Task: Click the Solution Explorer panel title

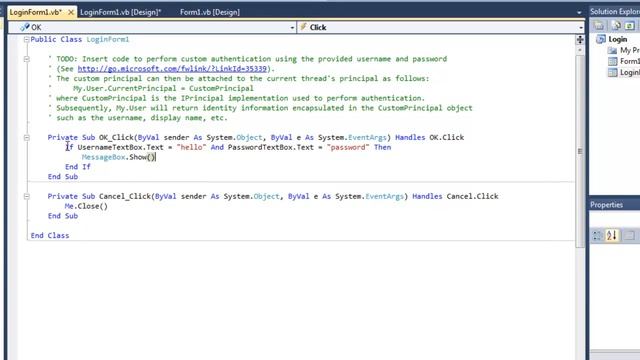Action: (615, 12)
